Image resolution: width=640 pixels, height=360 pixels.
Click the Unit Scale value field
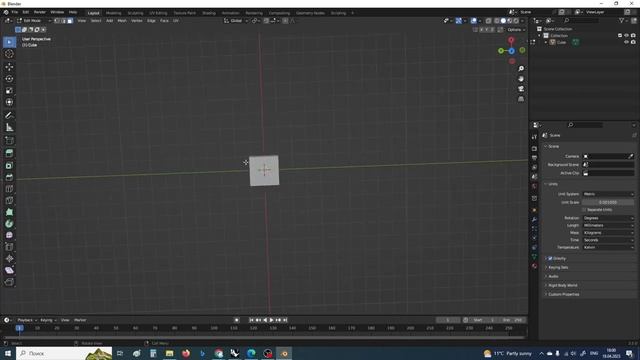608,202
